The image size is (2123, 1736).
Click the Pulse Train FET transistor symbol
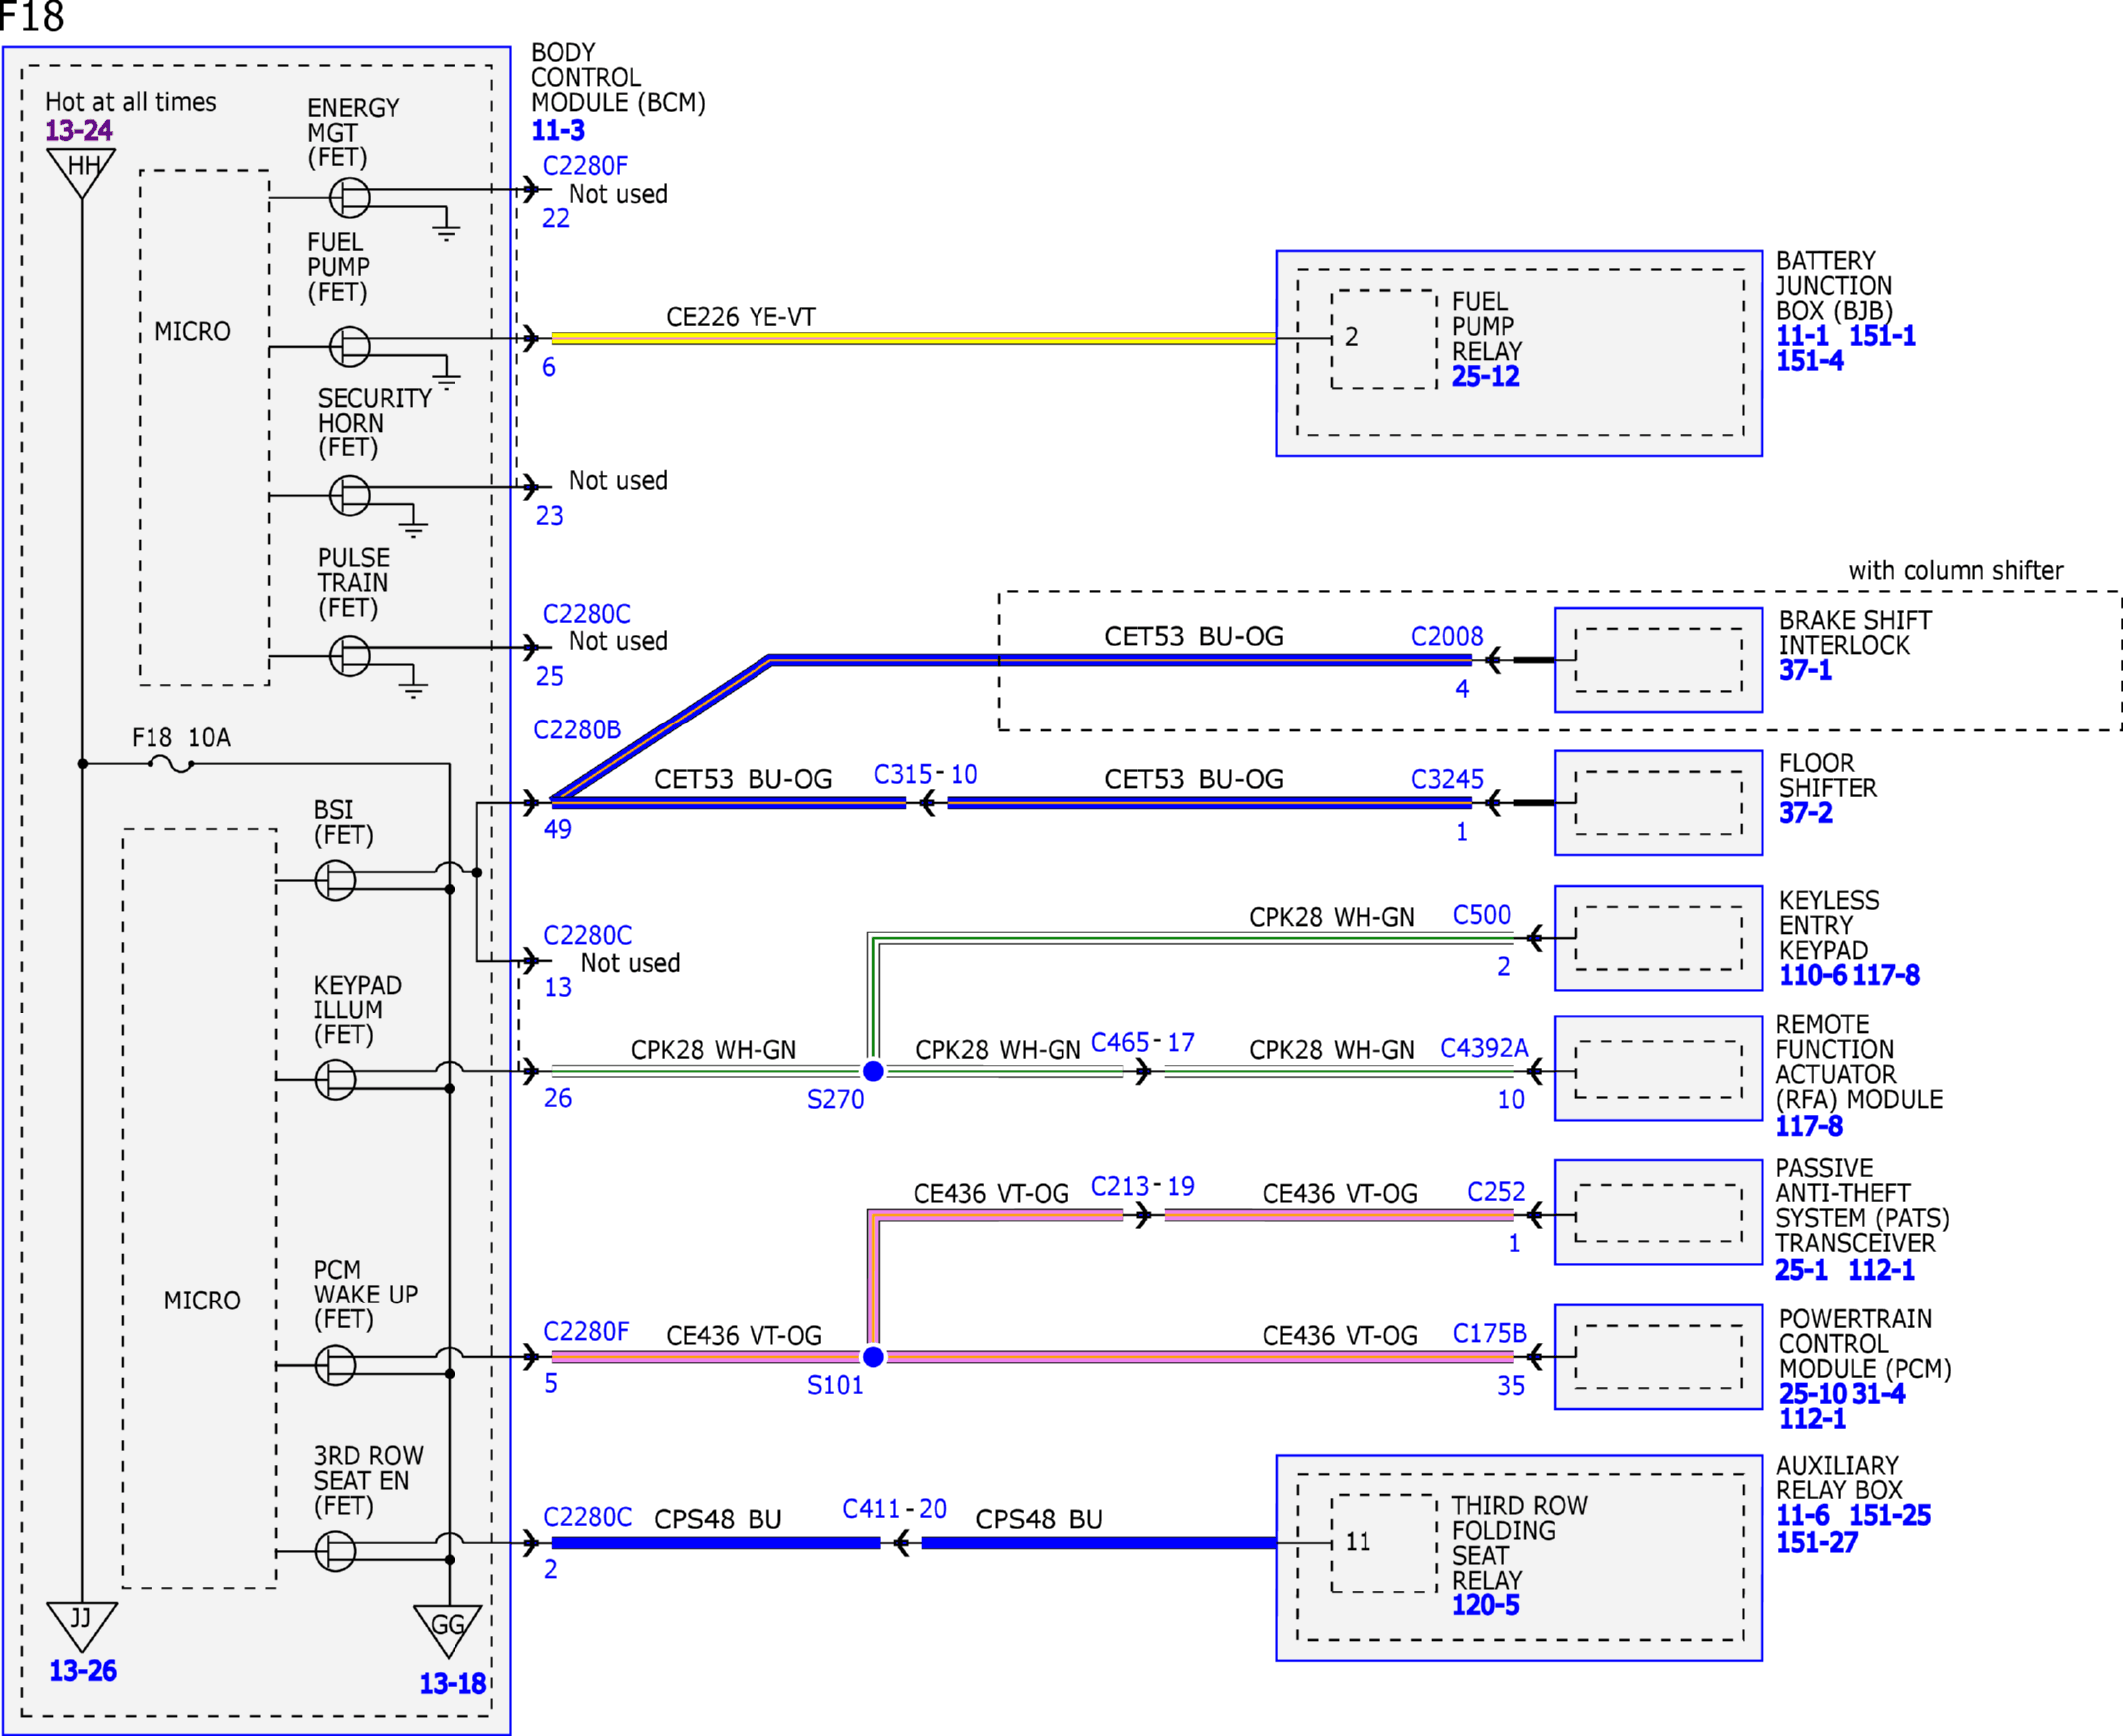click(x=349, y=655)
